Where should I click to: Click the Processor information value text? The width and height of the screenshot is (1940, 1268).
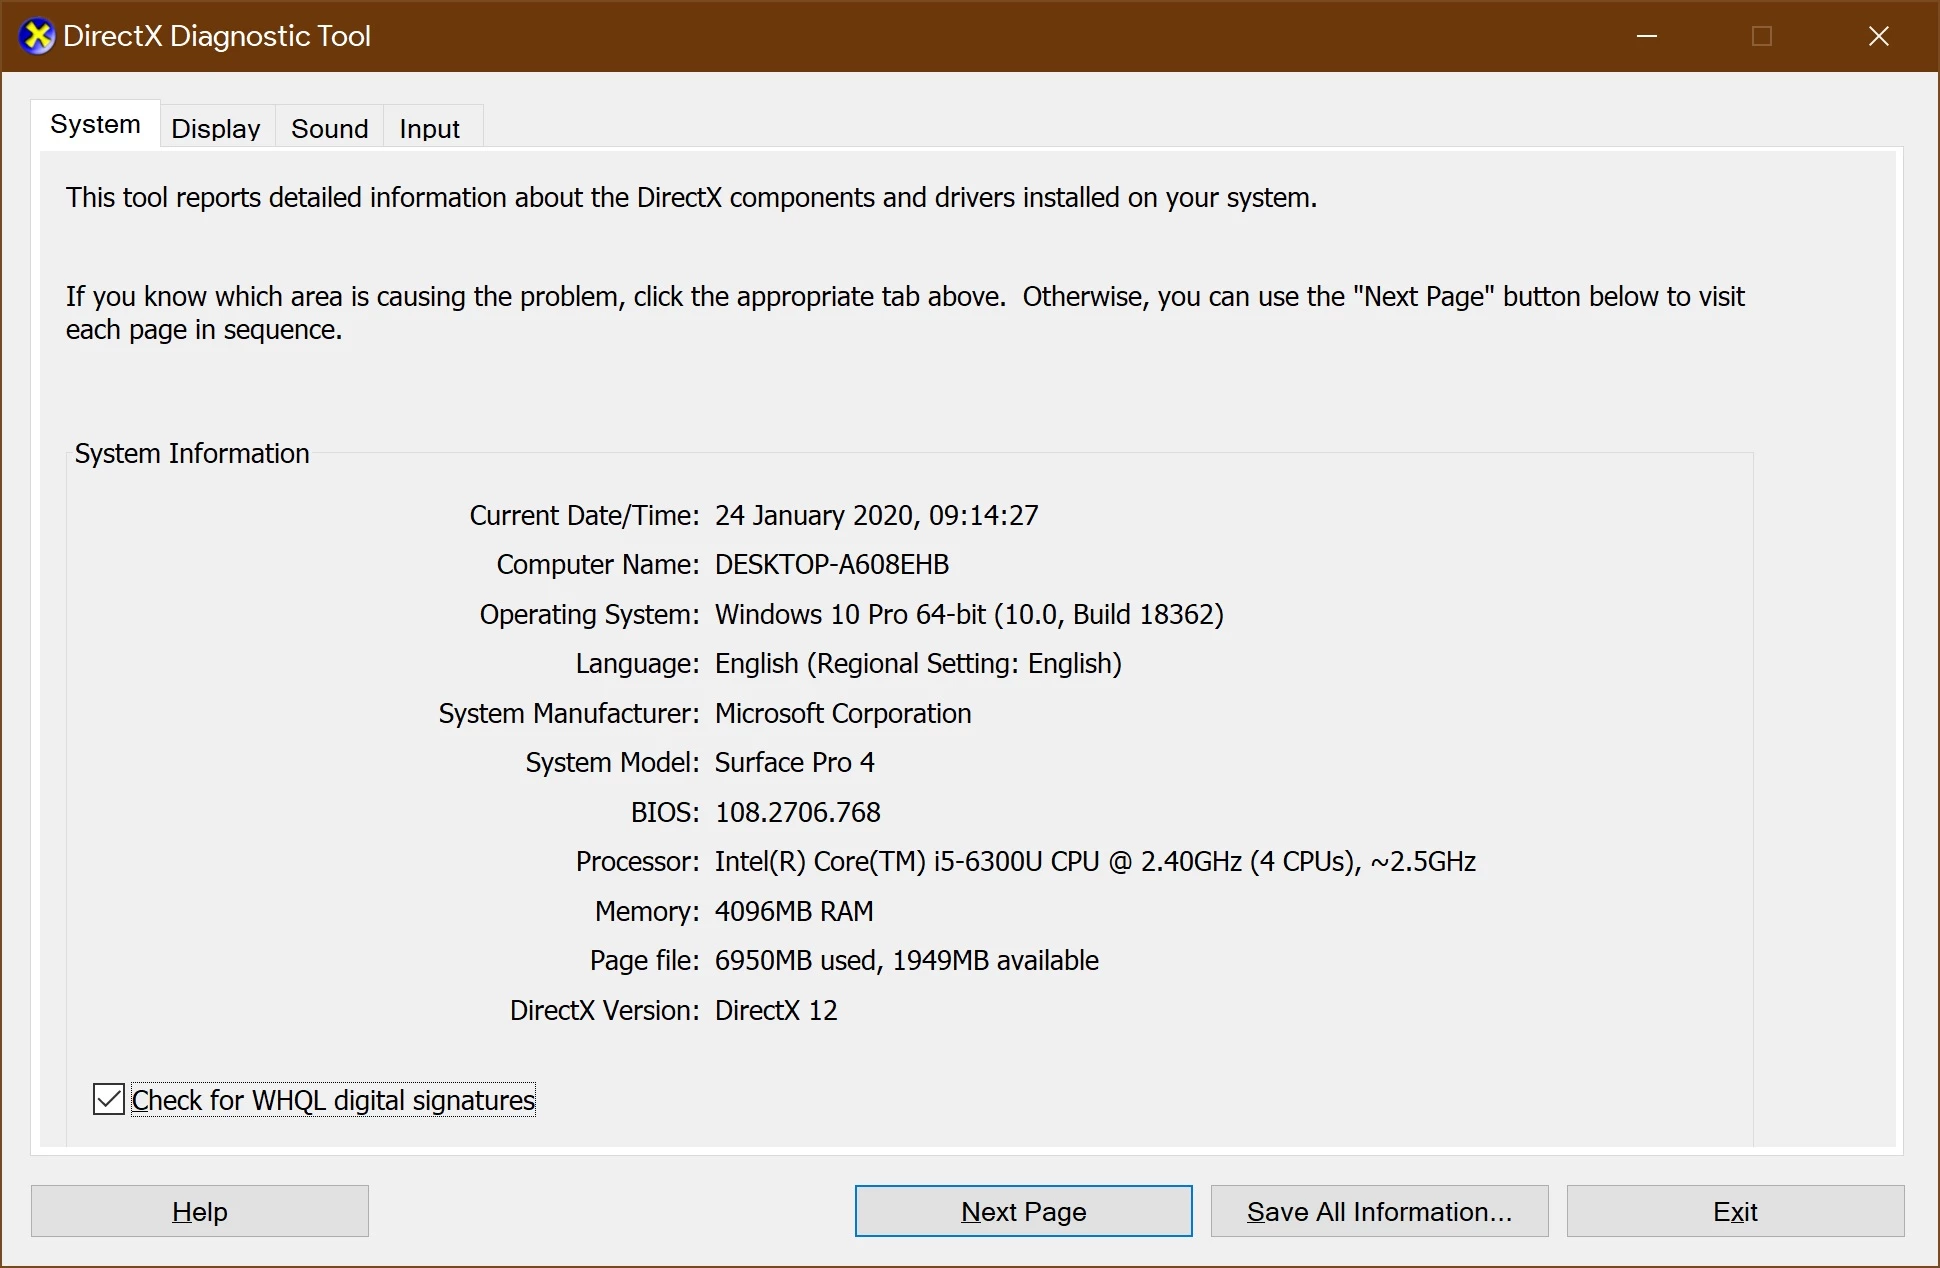pos(1094,862)
